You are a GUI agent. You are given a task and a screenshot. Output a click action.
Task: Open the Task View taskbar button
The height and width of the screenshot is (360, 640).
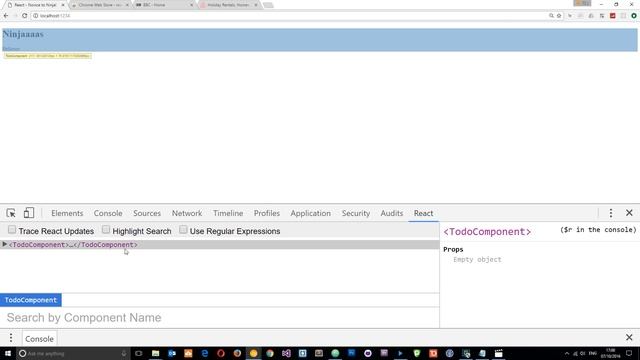click(x=139, y=353)
